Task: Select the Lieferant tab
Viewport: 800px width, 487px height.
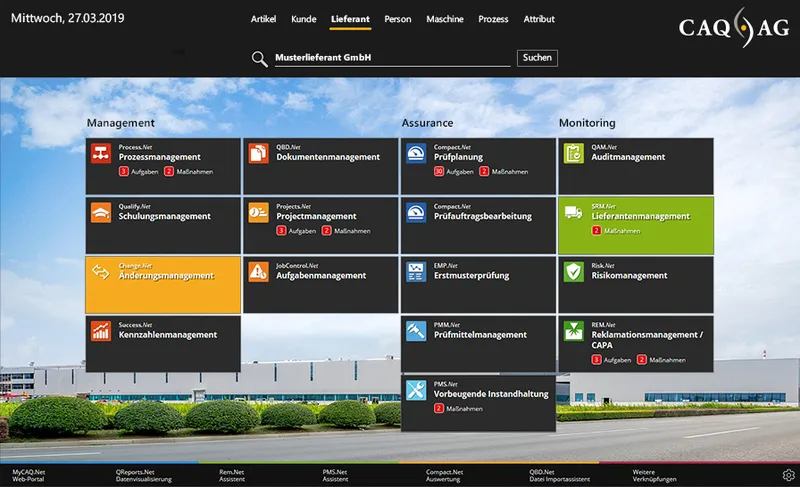Action: tap(350, 19)
